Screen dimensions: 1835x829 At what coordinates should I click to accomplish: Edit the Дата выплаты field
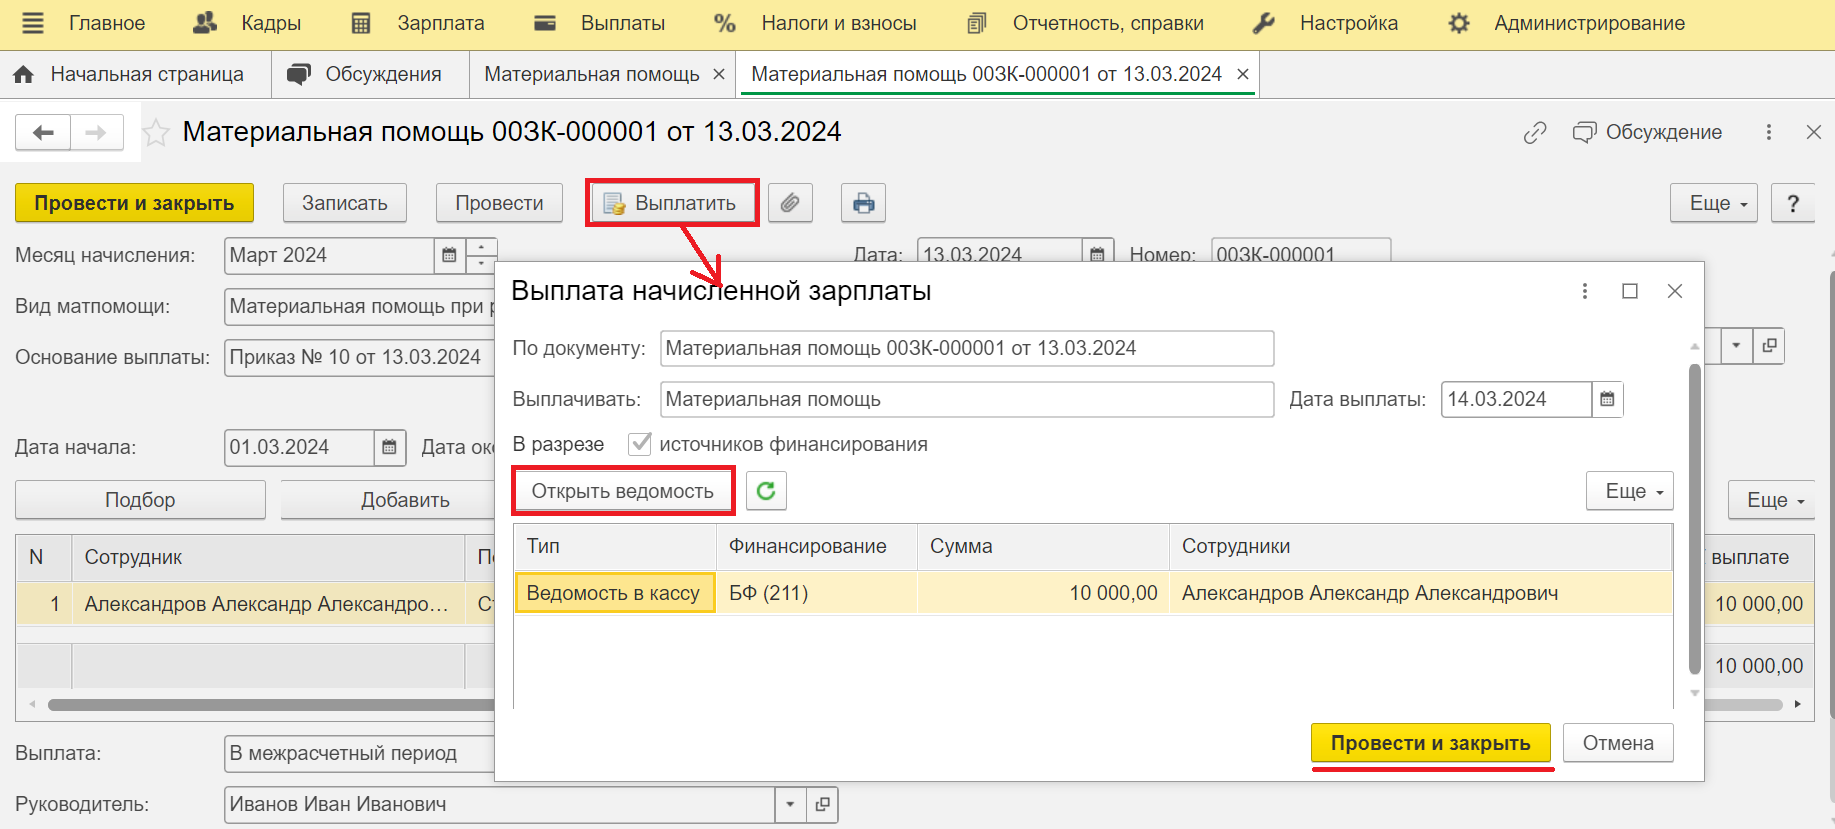(x=1516, y=399)
